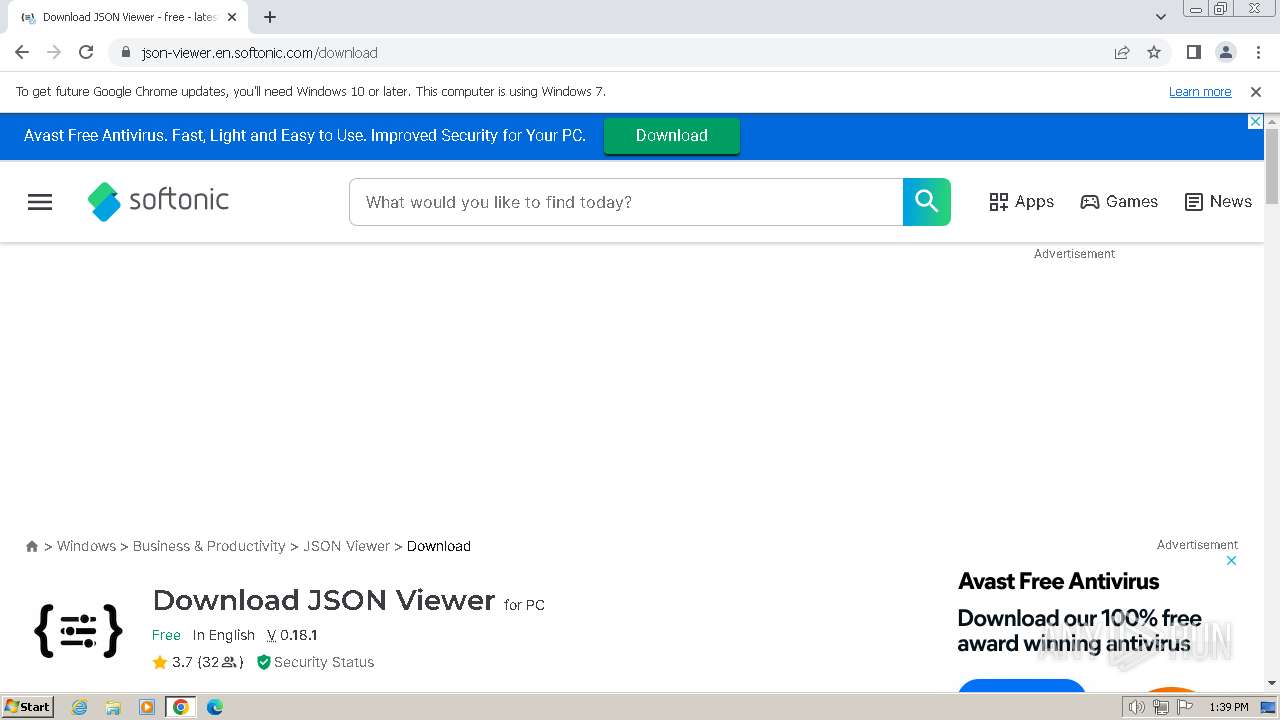Focus the Softonic search field
This screenshot has width=1280, height=720.
coord(626,202)
